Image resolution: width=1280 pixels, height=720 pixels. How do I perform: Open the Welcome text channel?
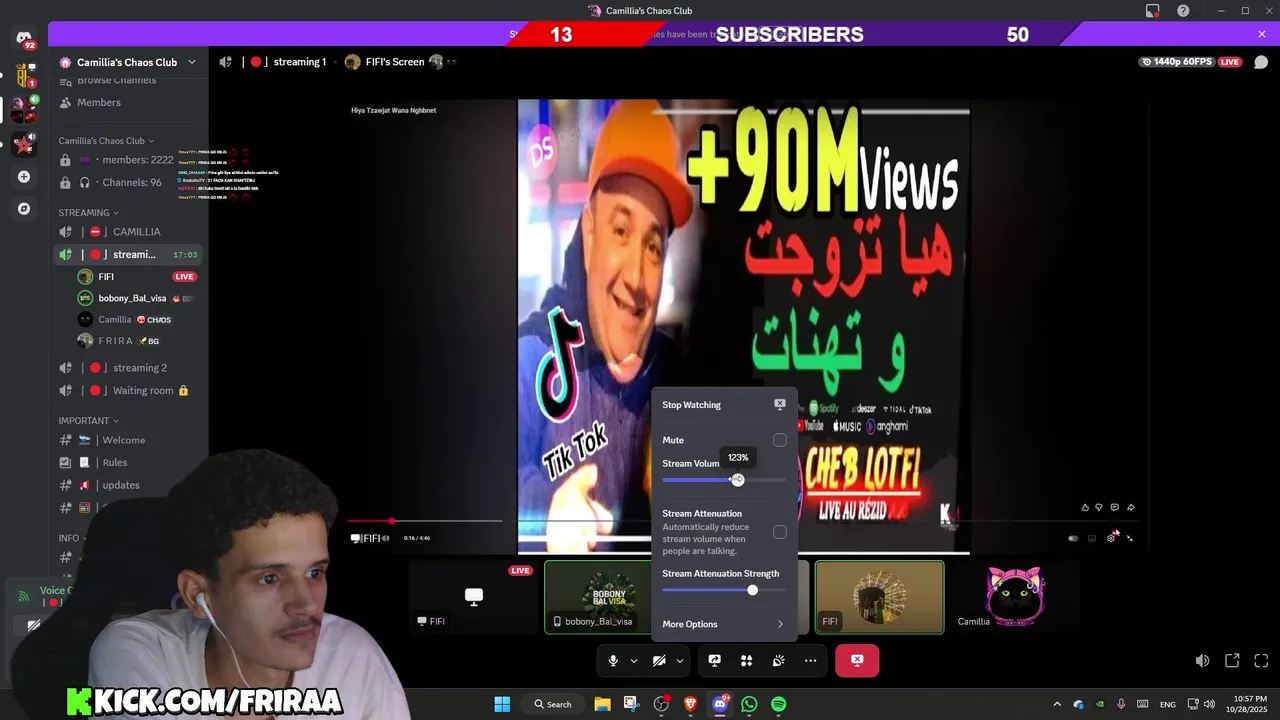[x=130, y=440]
